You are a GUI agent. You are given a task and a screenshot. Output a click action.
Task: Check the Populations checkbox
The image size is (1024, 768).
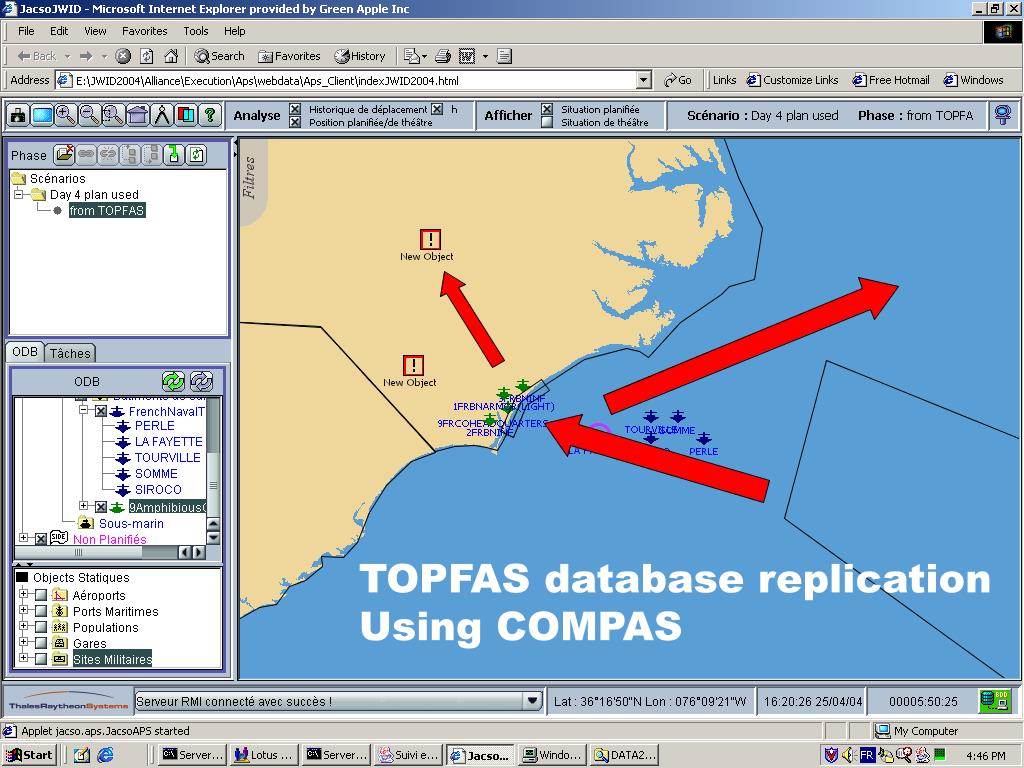tap(40, 628)
